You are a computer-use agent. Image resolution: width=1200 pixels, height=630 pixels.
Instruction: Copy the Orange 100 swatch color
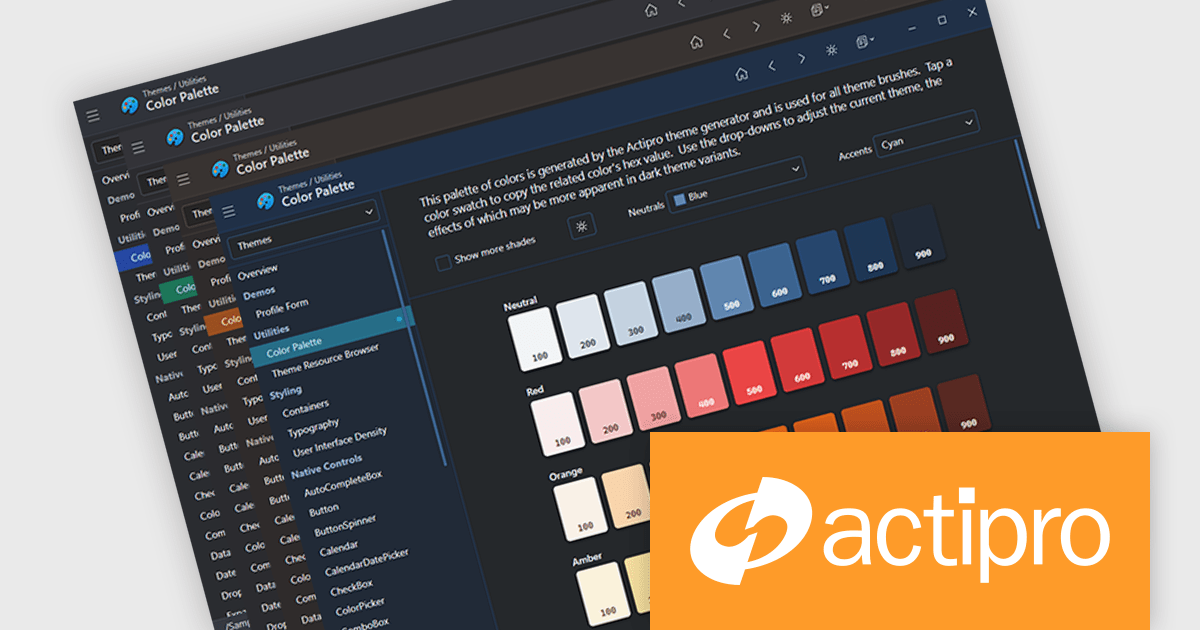[580, 508]
